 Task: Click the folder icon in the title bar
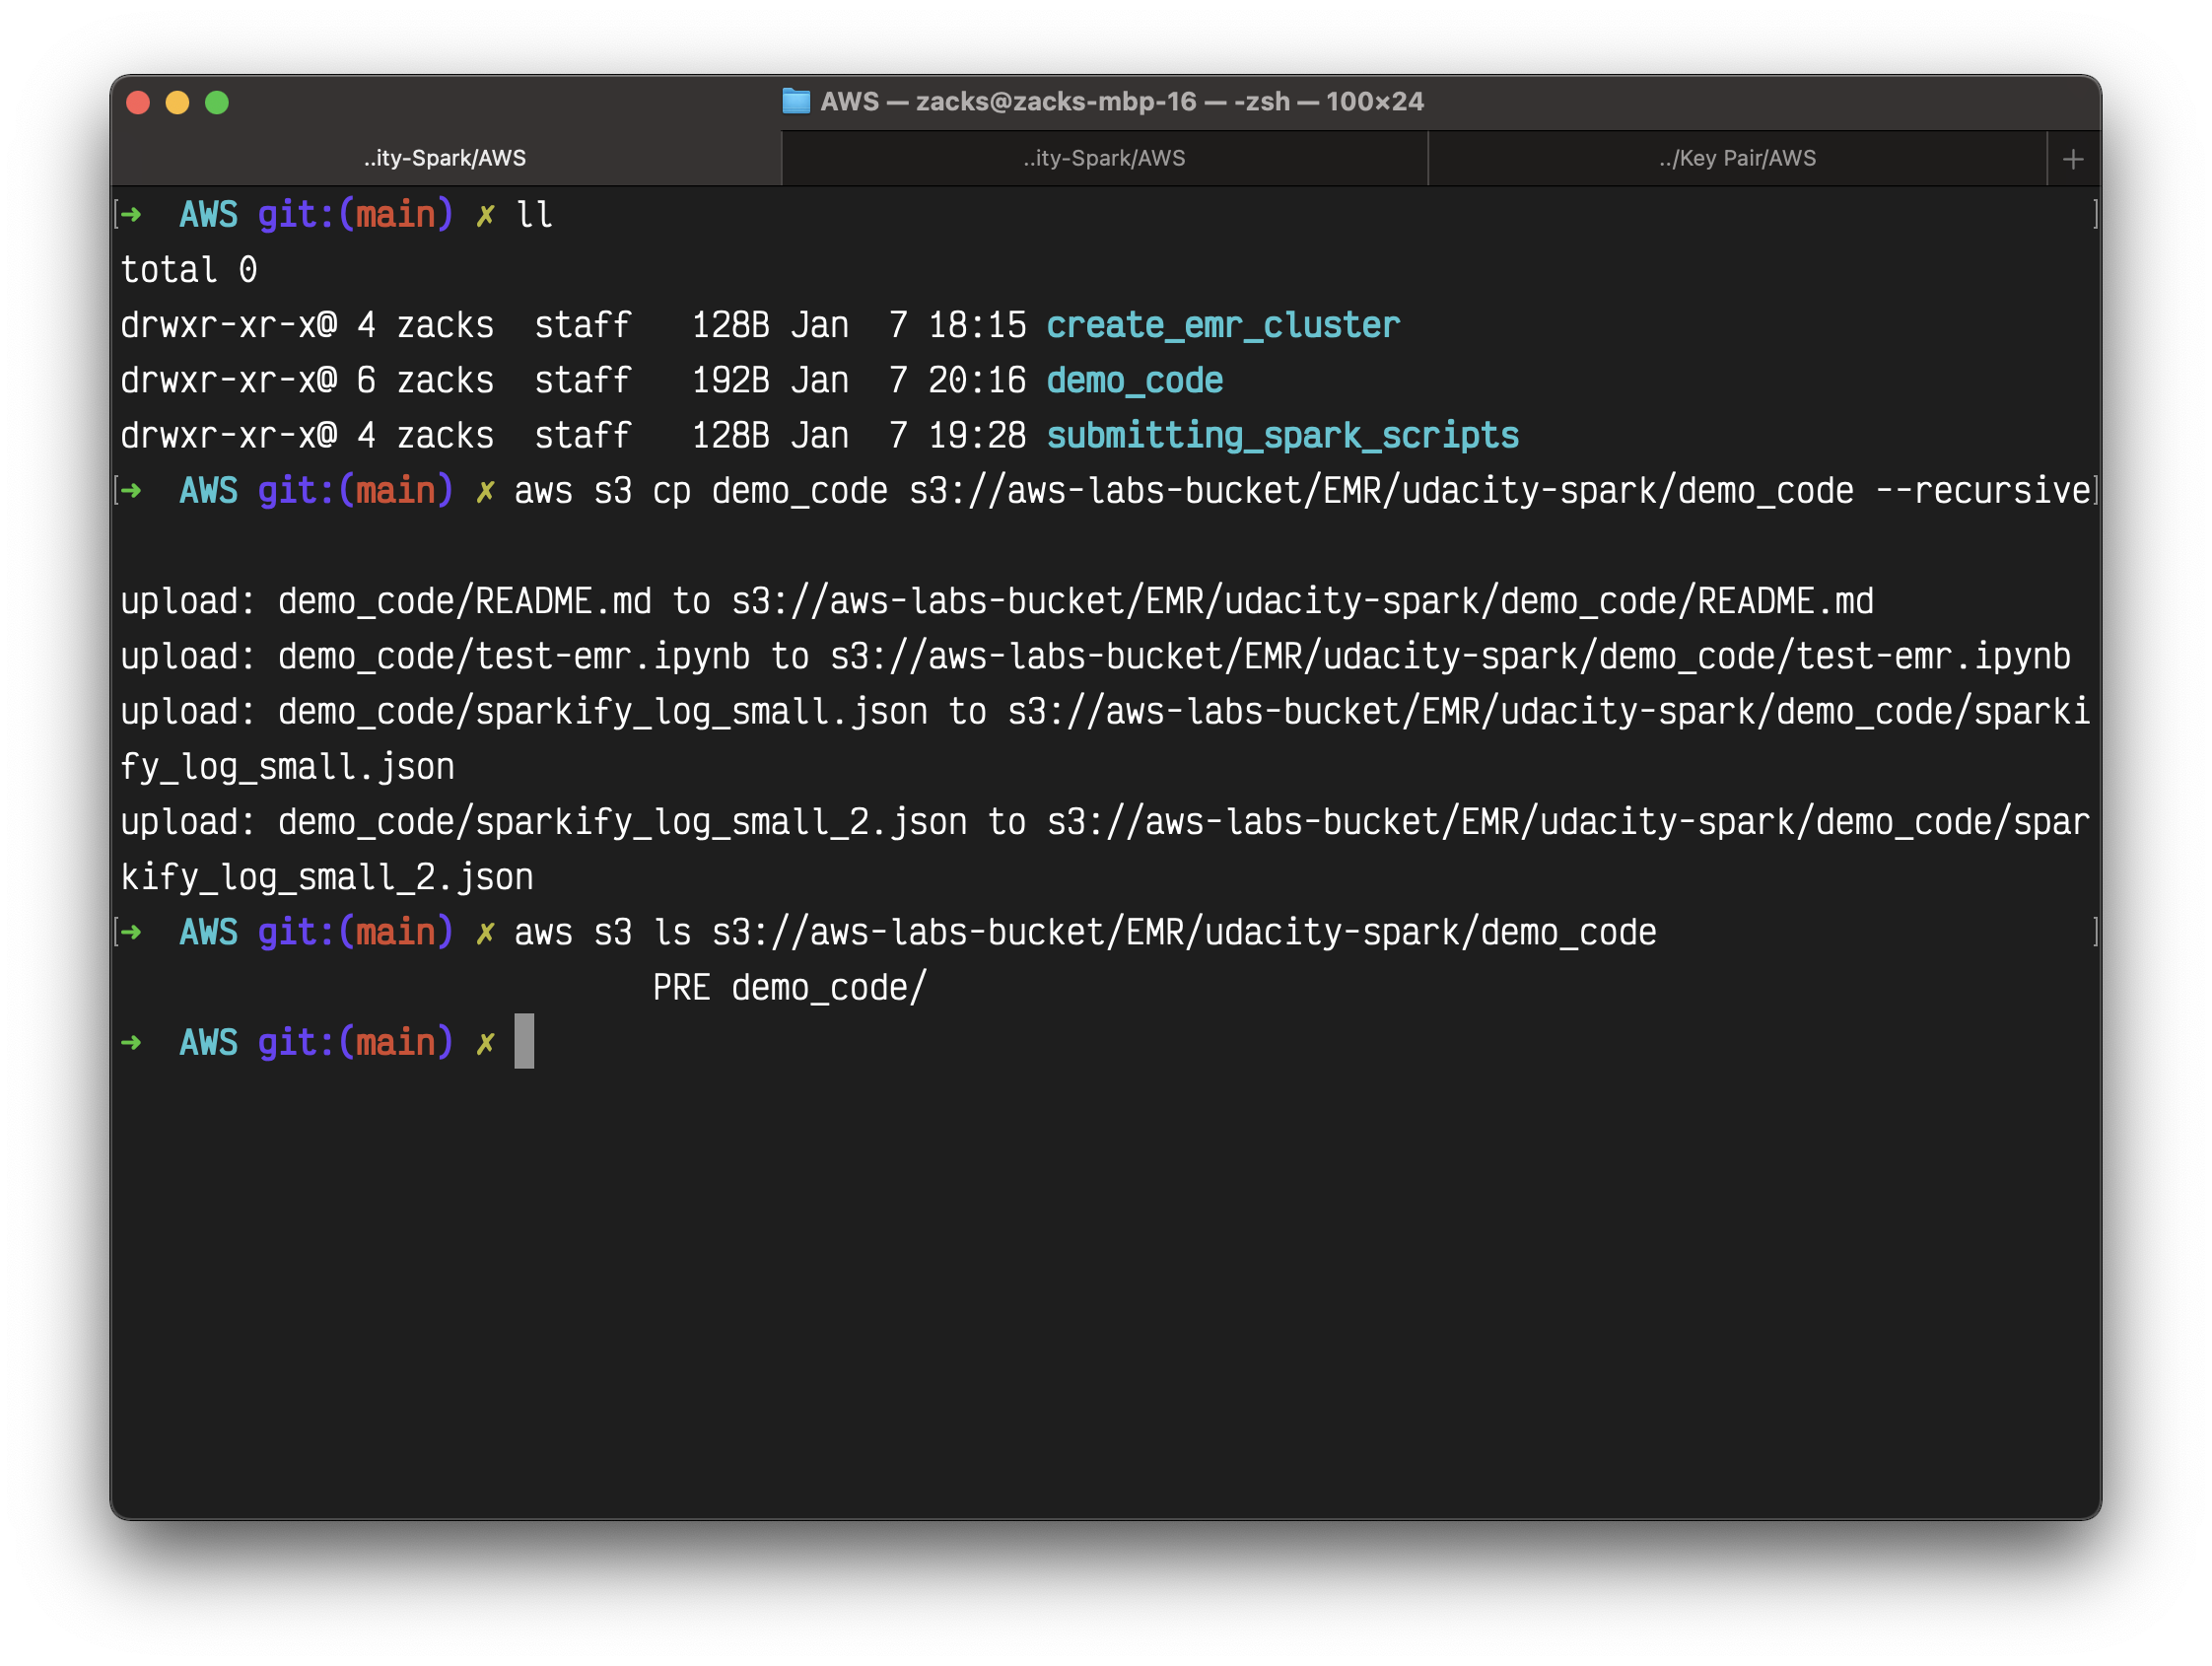pos(796,101)
